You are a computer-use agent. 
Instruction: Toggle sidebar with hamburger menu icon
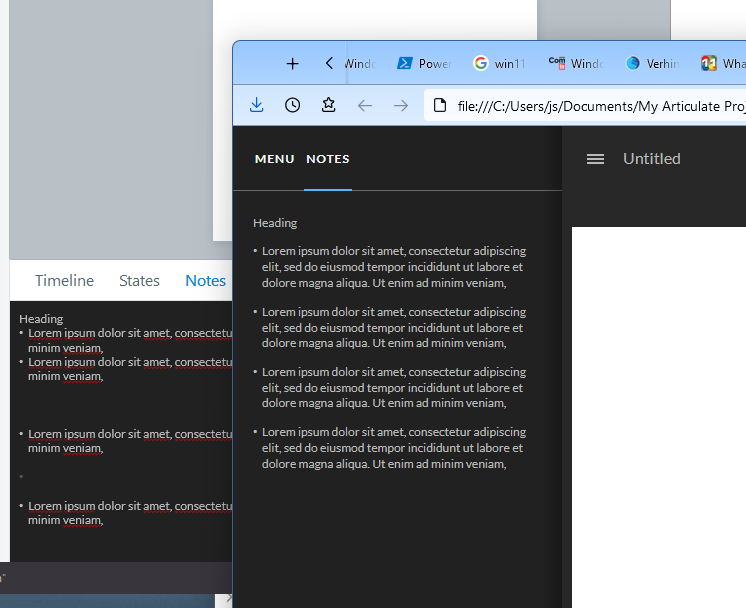(595, 159)
